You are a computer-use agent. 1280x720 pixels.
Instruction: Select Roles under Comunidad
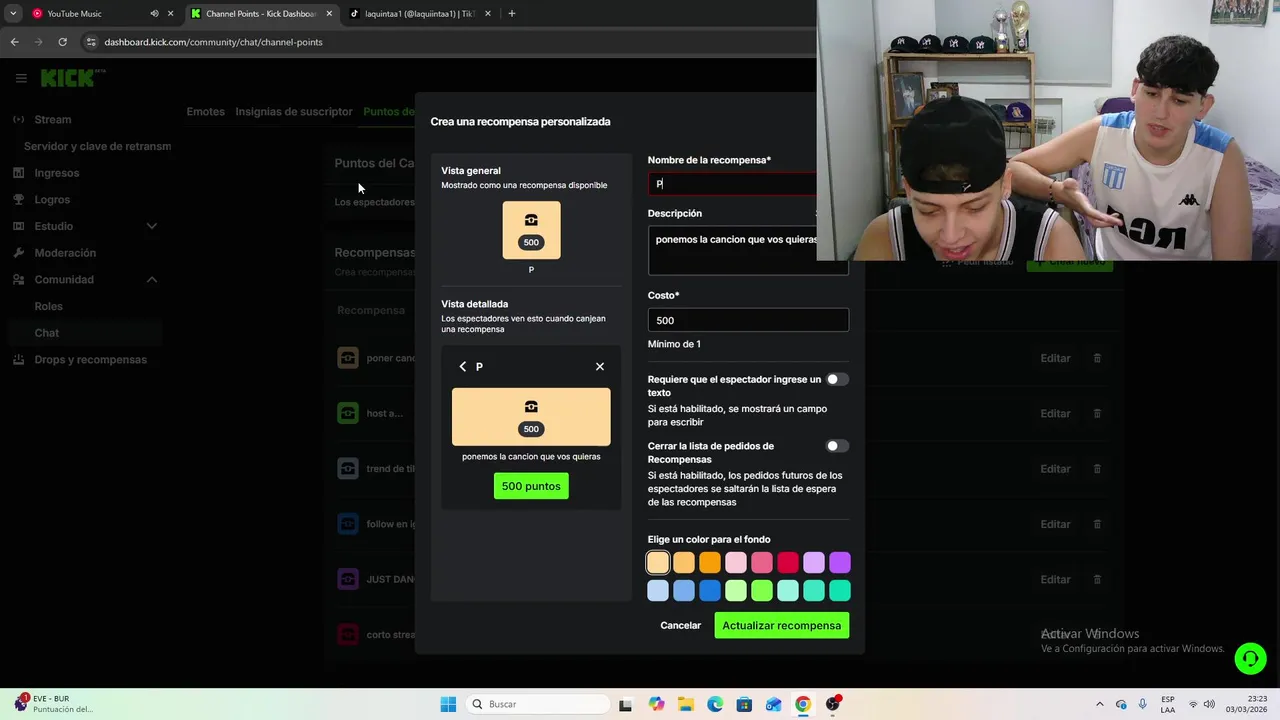tap(48, 306)
